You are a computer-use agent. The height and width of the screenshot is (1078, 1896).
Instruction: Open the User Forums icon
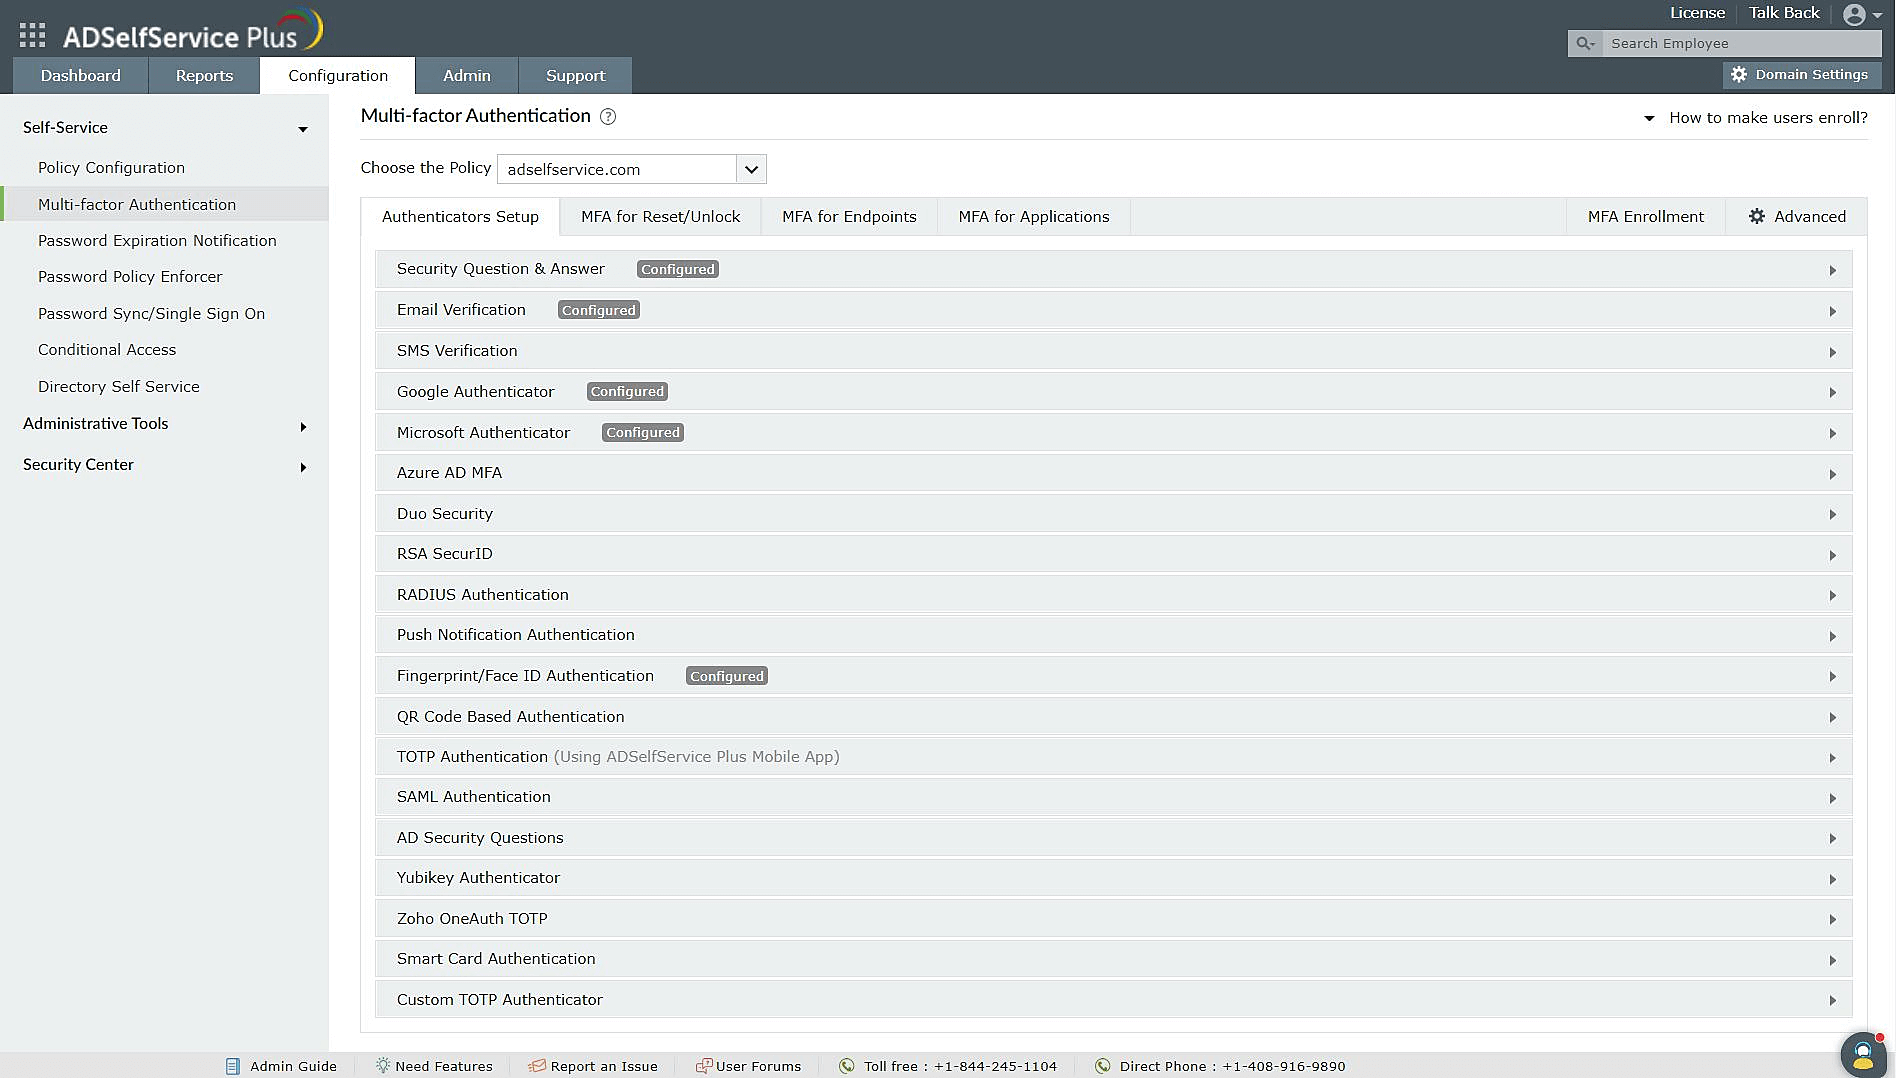click(703, 1066)
